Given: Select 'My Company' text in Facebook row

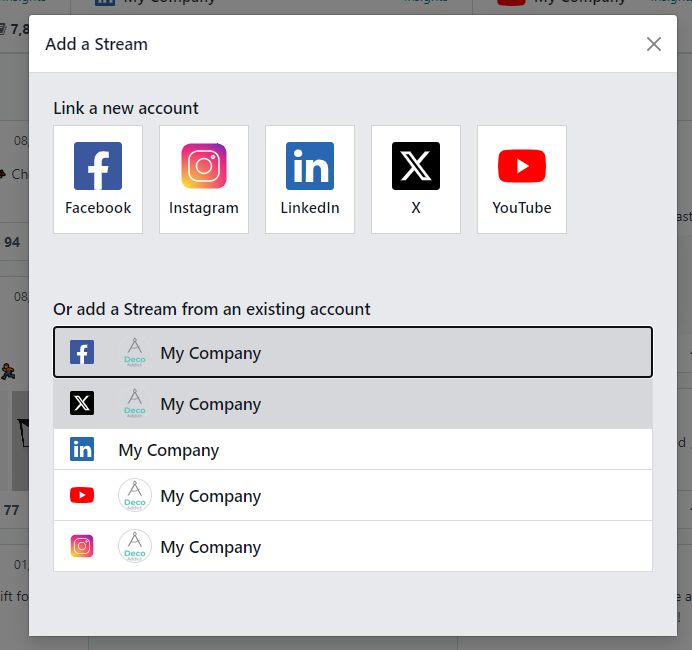Looking at the screenshot, I should pos(211,353).
